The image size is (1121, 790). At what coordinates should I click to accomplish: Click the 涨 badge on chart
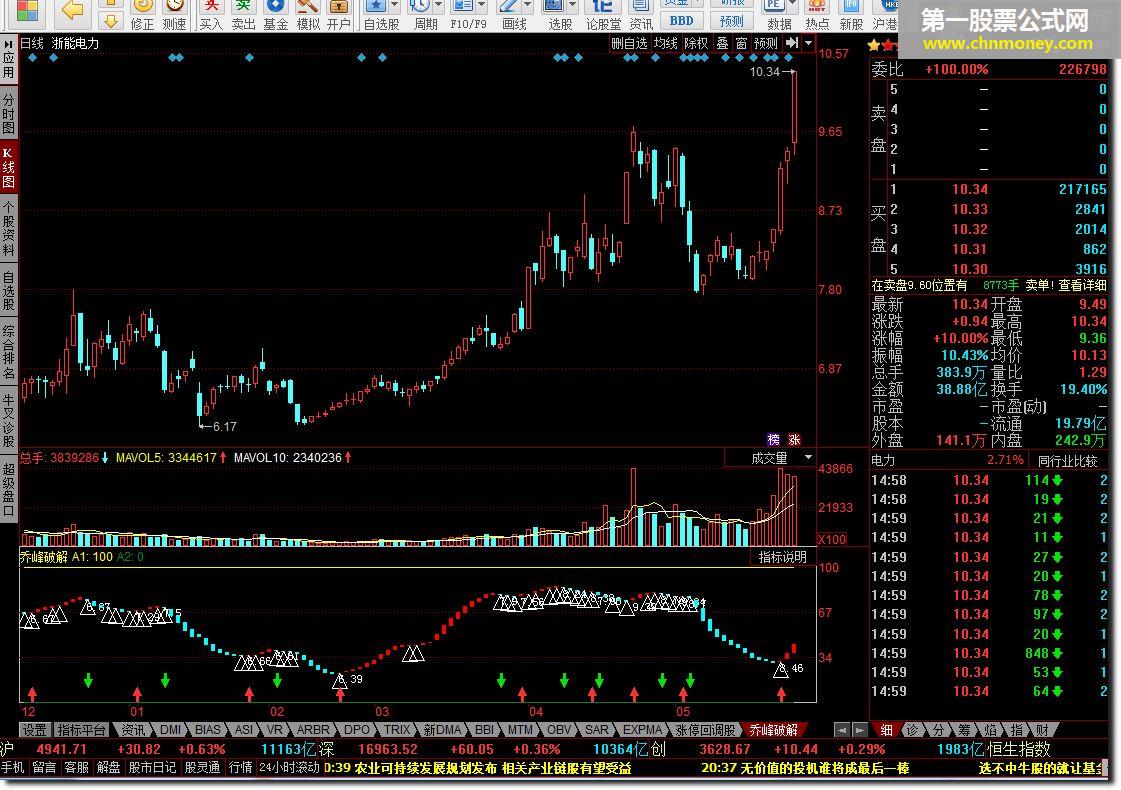pyautogui.click(x=794, y=440)
